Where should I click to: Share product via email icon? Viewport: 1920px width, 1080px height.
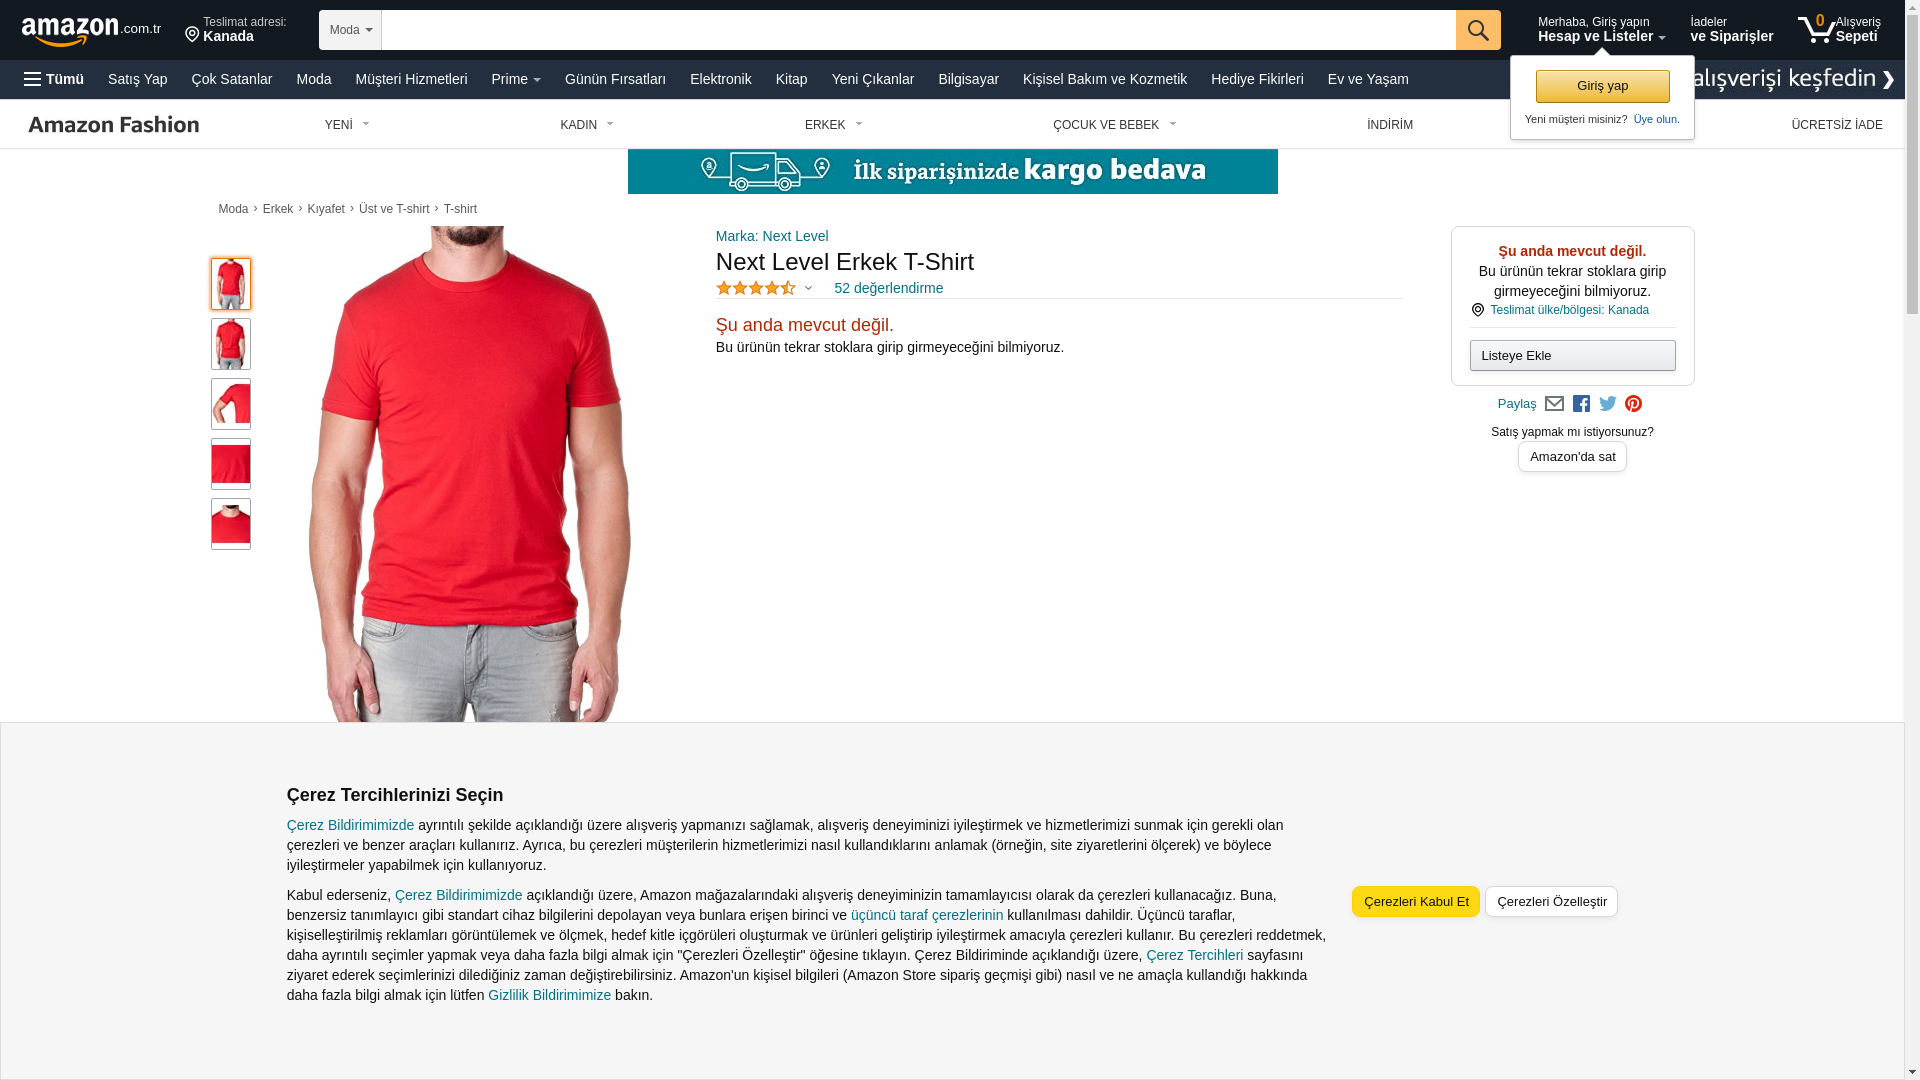coord(1554,404)
